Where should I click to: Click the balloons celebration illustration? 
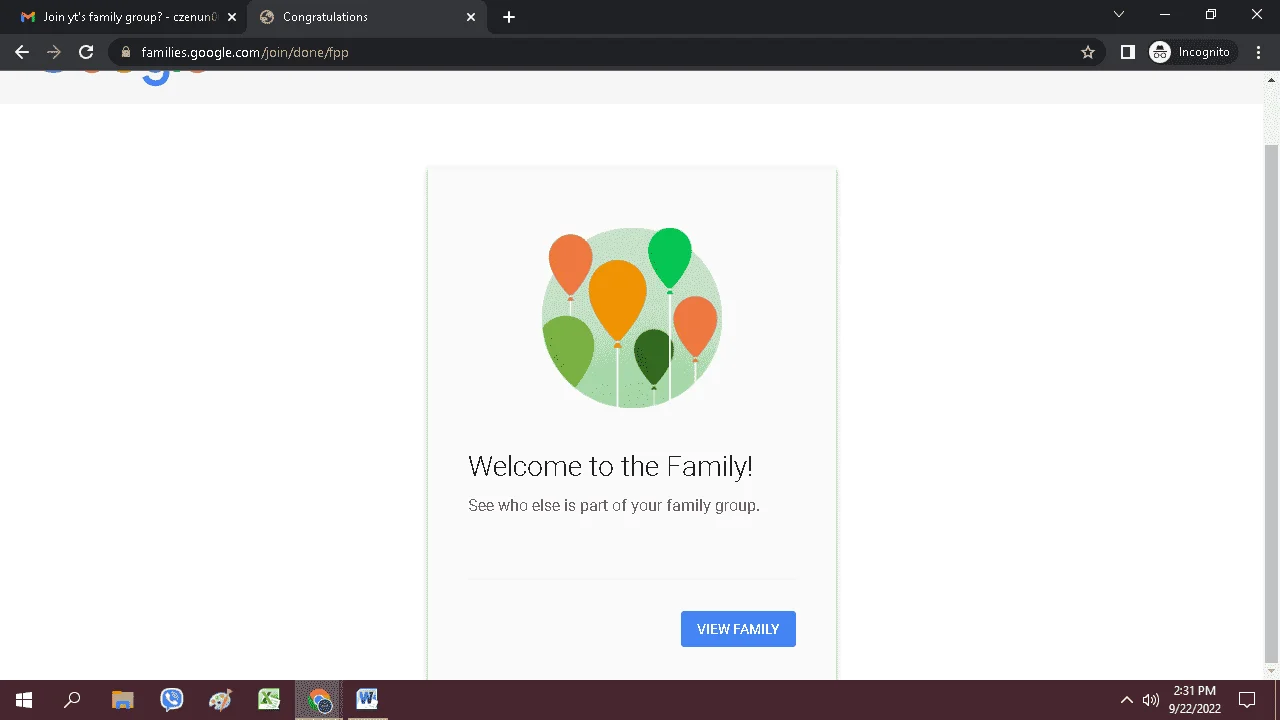coord(632,318)
